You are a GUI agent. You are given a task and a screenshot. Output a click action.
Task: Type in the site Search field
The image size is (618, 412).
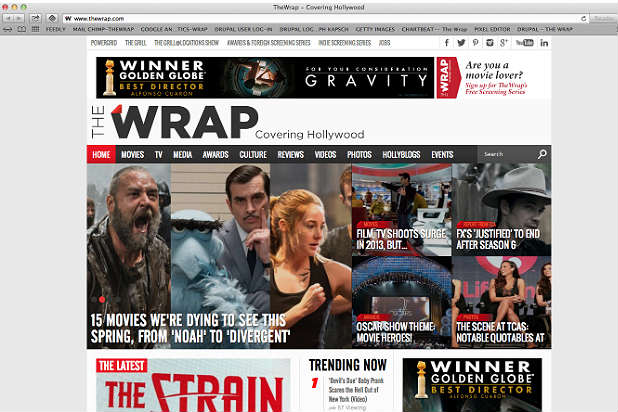click(507, 155)
